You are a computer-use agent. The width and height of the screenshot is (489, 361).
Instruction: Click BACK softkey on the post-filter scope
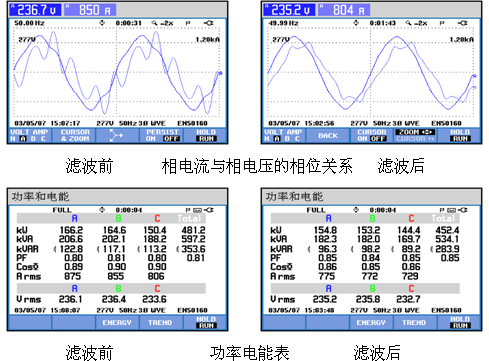click(328, 136)
